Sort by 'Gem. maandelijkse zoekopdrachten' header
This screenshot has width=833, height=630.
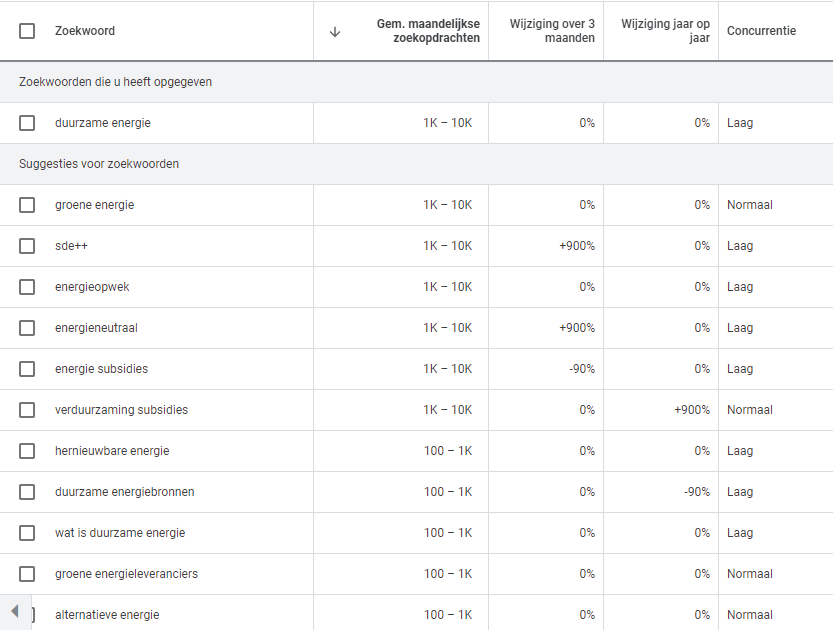pos(428,31)
